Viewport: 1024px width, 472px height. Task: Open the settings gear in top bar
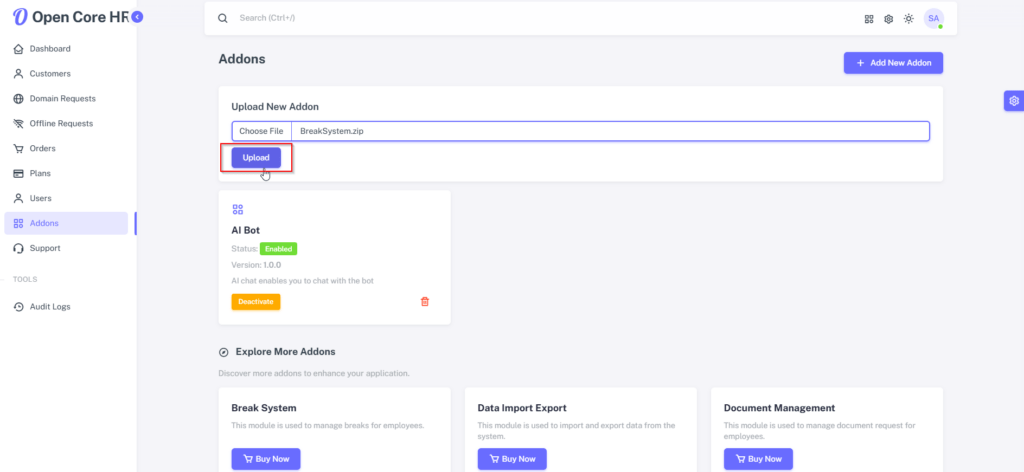(888, 19)
